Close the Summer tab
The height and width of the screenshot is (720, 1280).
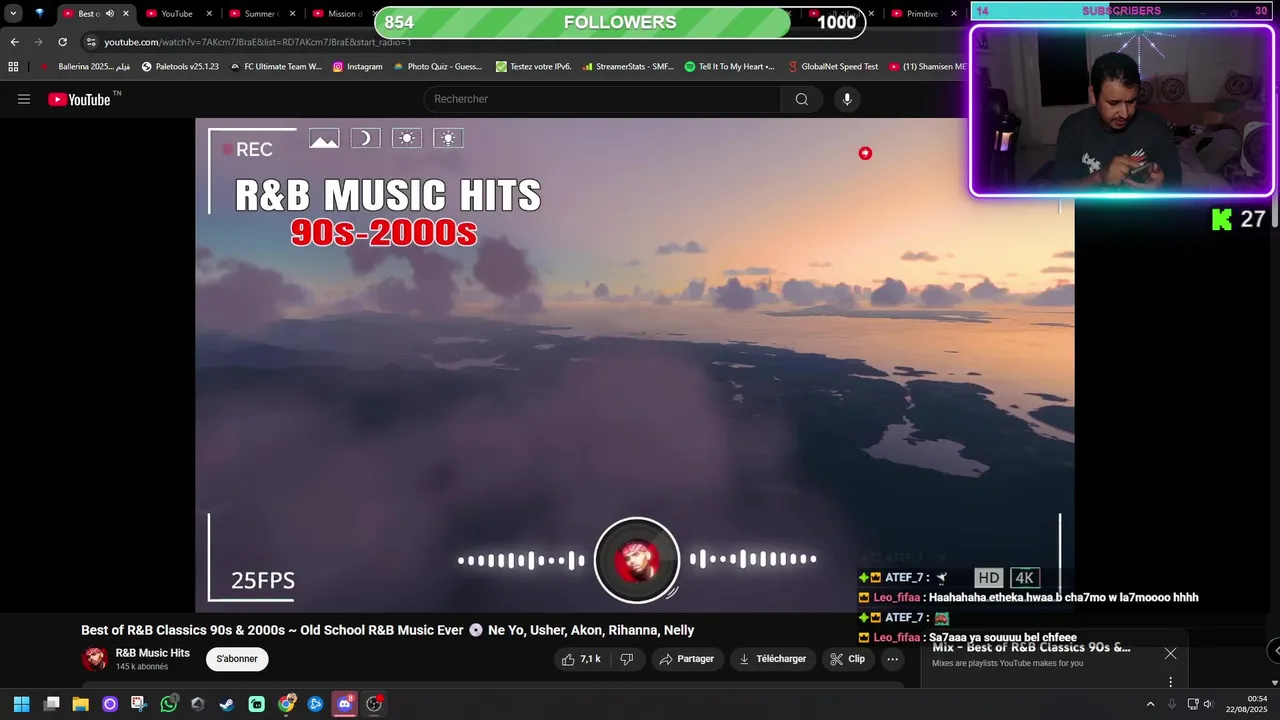(x=293, y=14)
